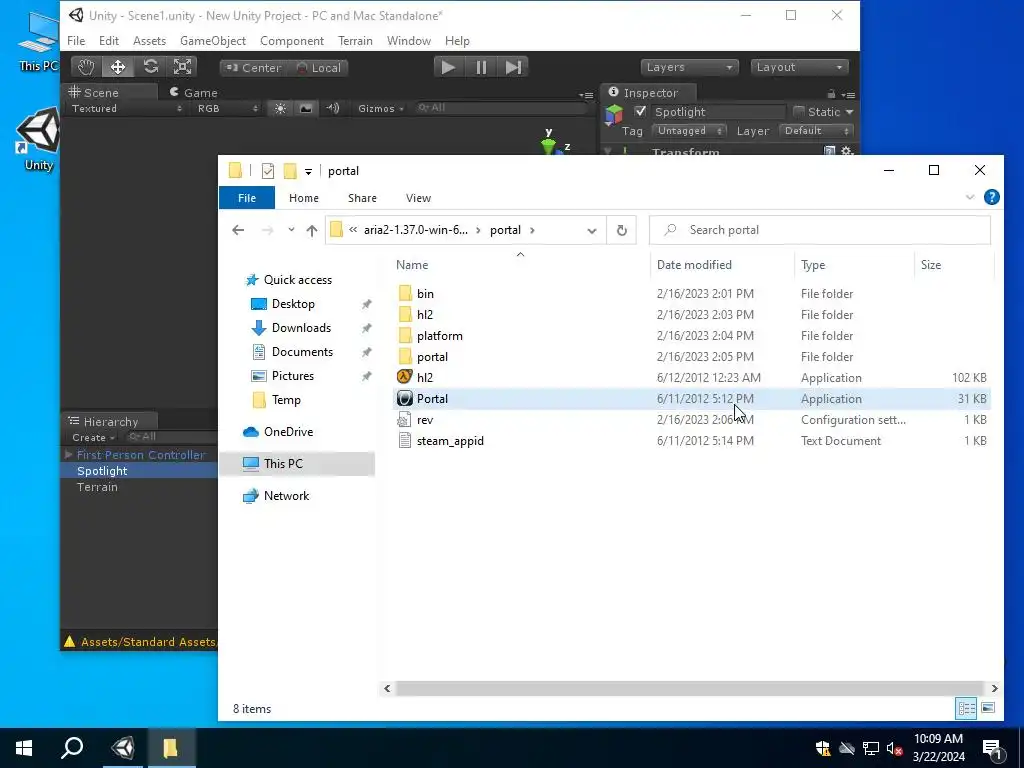Open Unity Component menu
1024x768 pixels.
point(292,40)
